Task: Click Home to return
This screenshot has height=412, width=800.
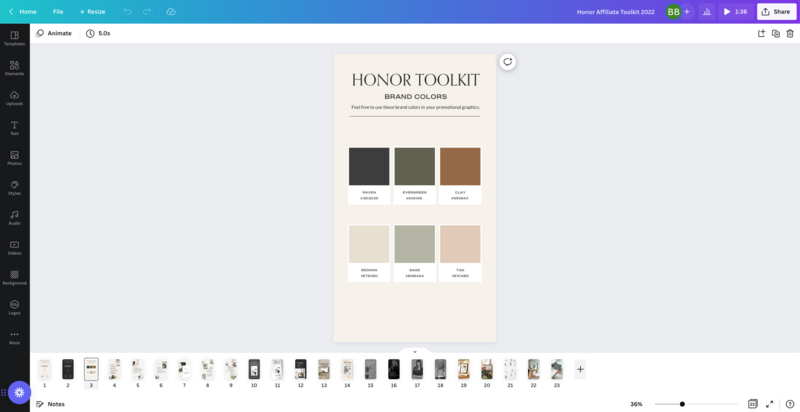Action: tap(22, 11)
